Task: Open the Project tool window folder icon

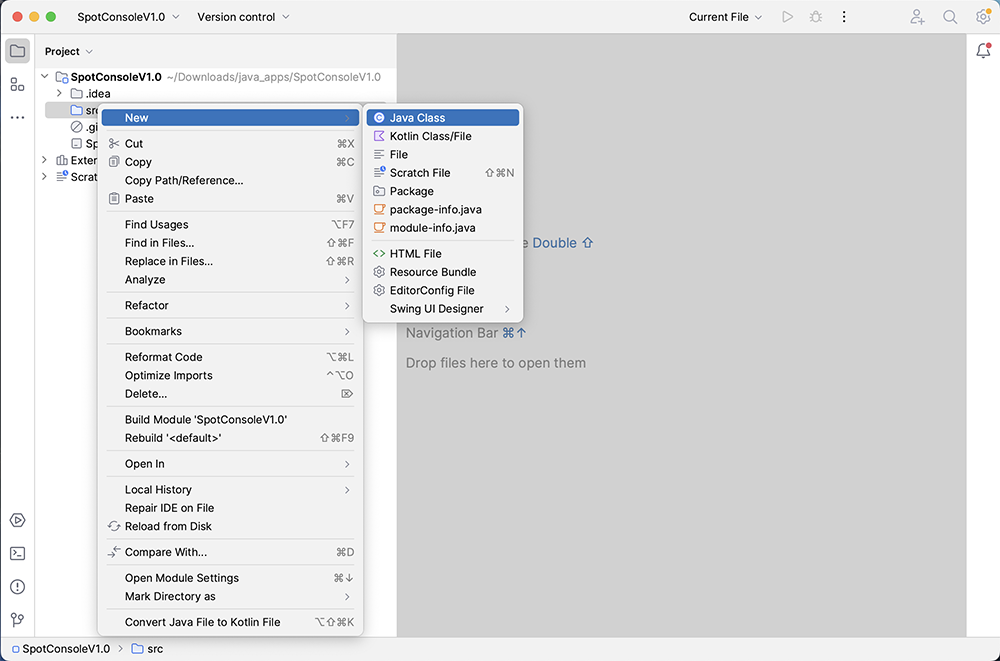Action: (17, 51)
